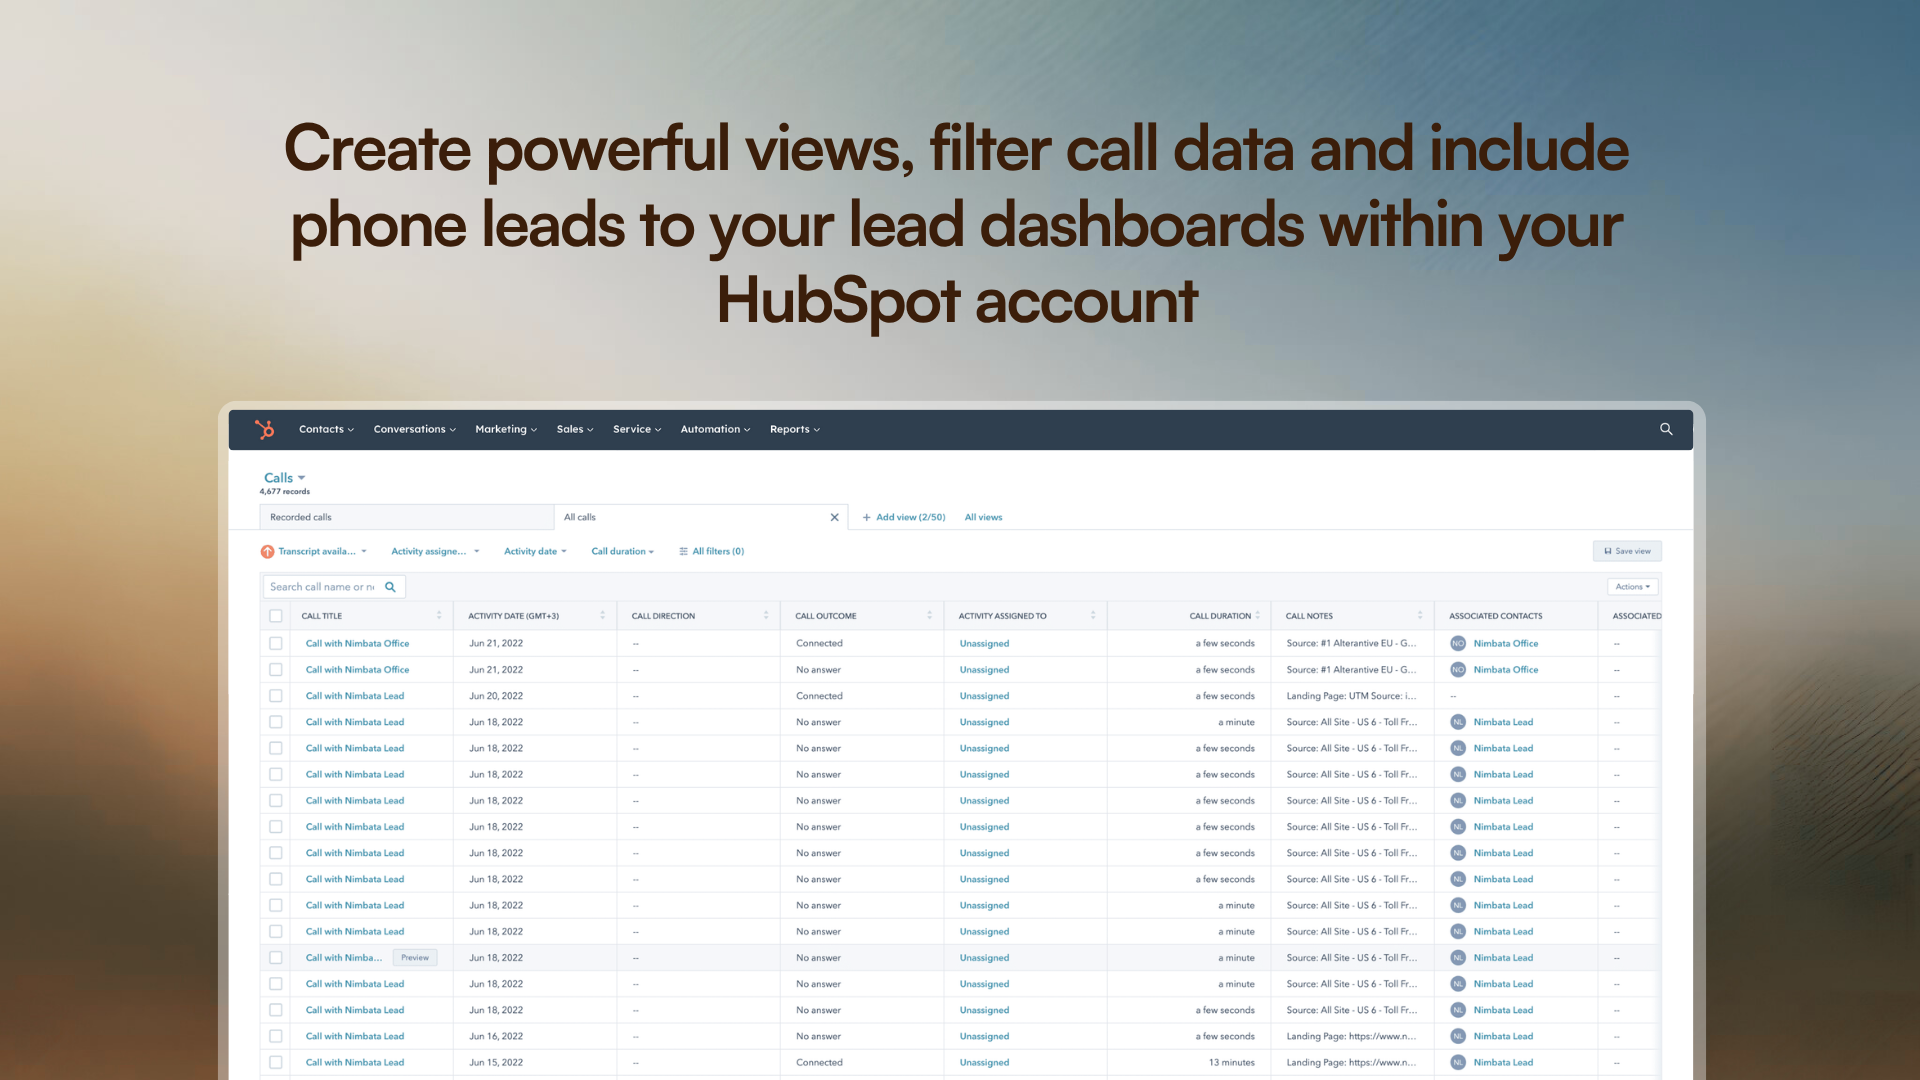Image resolution: width=1920 pixels, height=1080 pixels.
Task: Open the Conversations navigation menu
Action: [414, 429]
